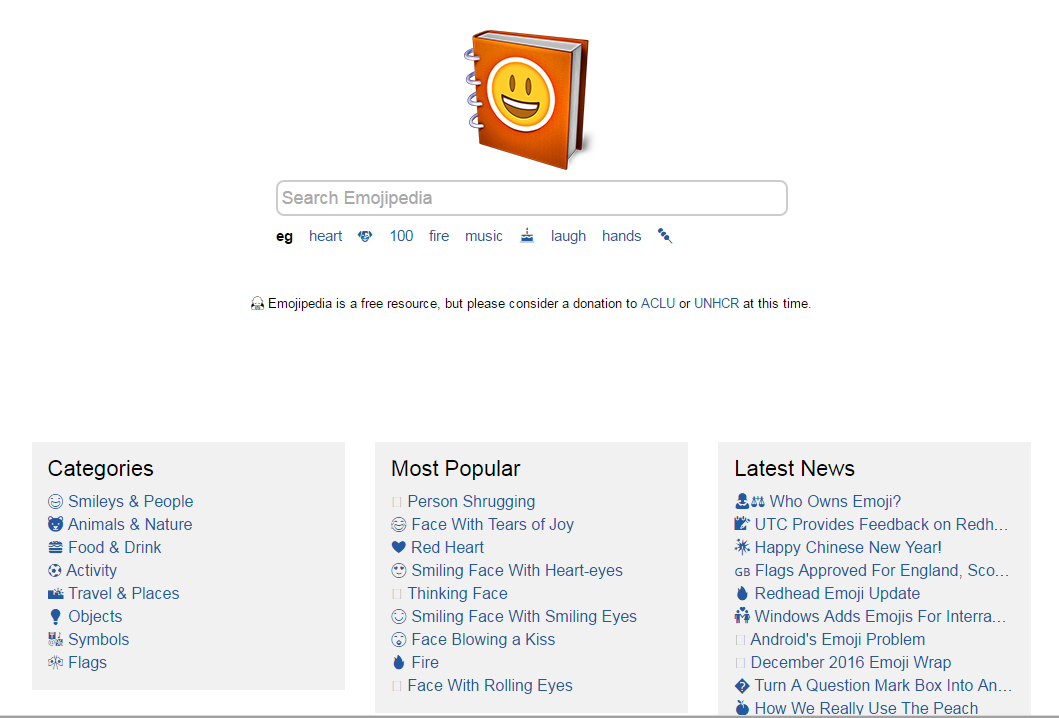The height and width of the screenshot is (718, 1059).
Task: Open the UNHCR donation link
Action: pos(717,303)
